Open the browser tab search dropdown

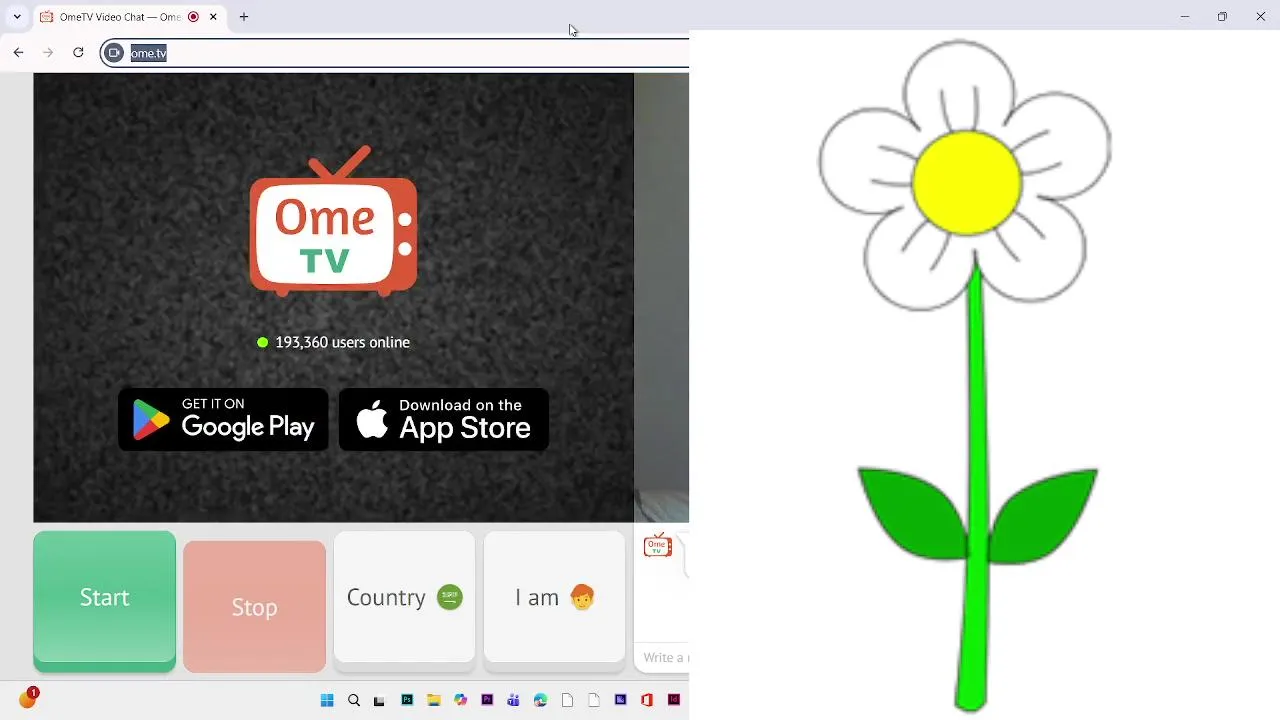tap(17, 17)
